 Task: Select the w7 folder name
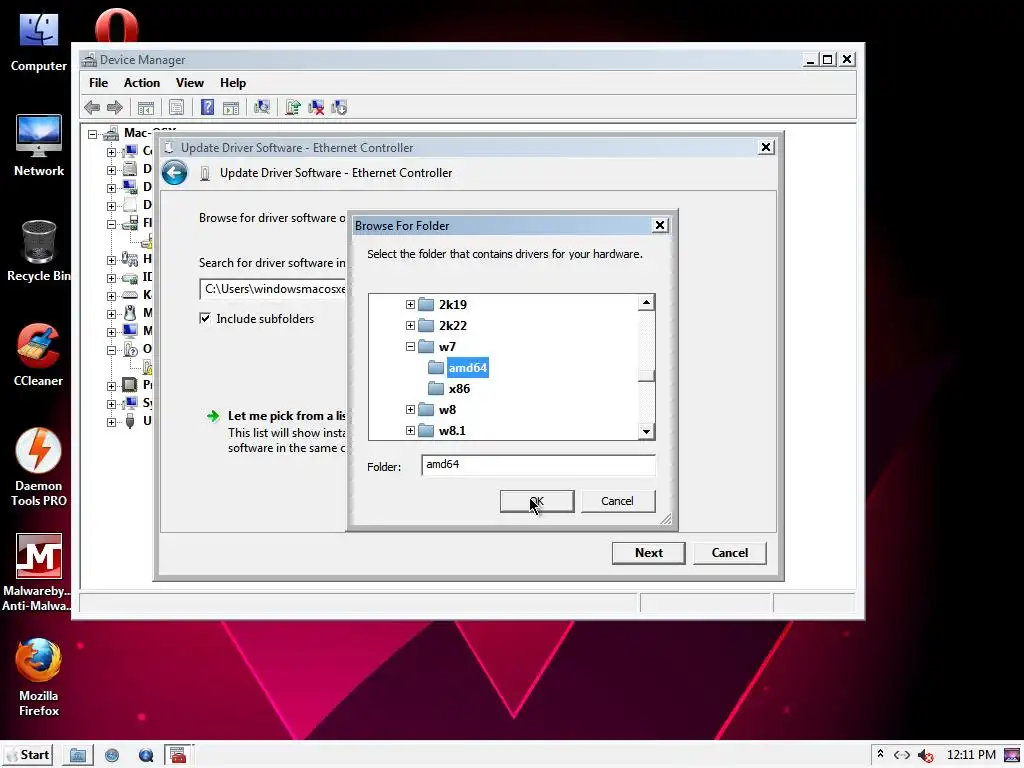[447, 347]
